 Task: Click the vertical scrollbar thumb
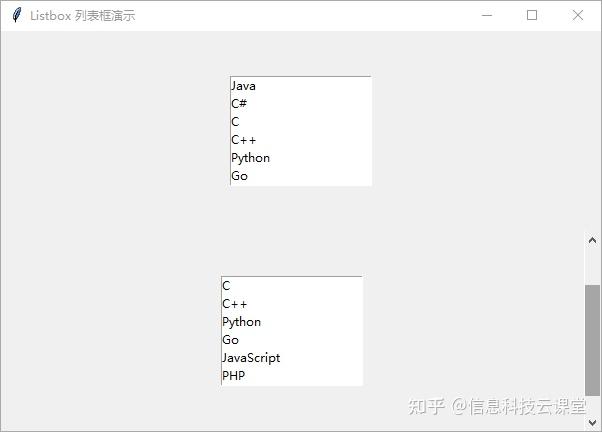click(x=593, y=340)
